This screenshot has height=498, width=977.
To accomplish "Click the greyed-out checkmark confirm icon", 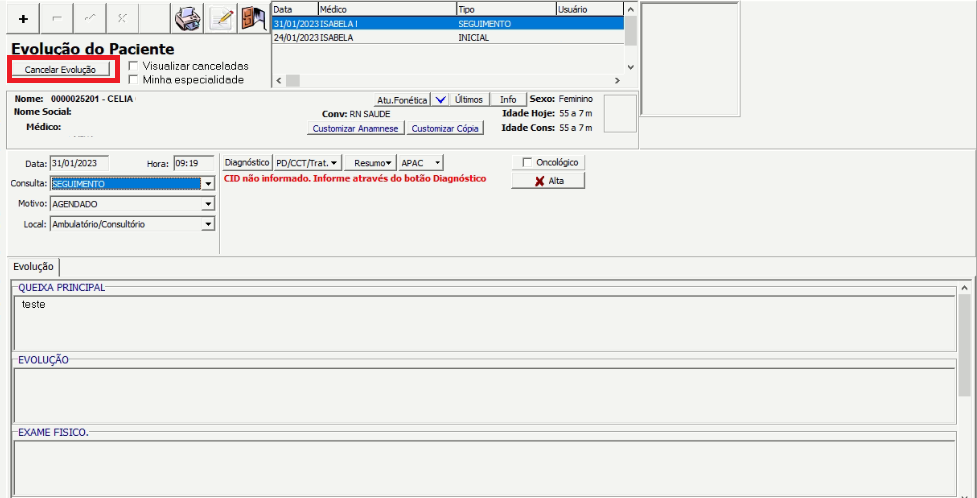I will (x=90, y=19).
